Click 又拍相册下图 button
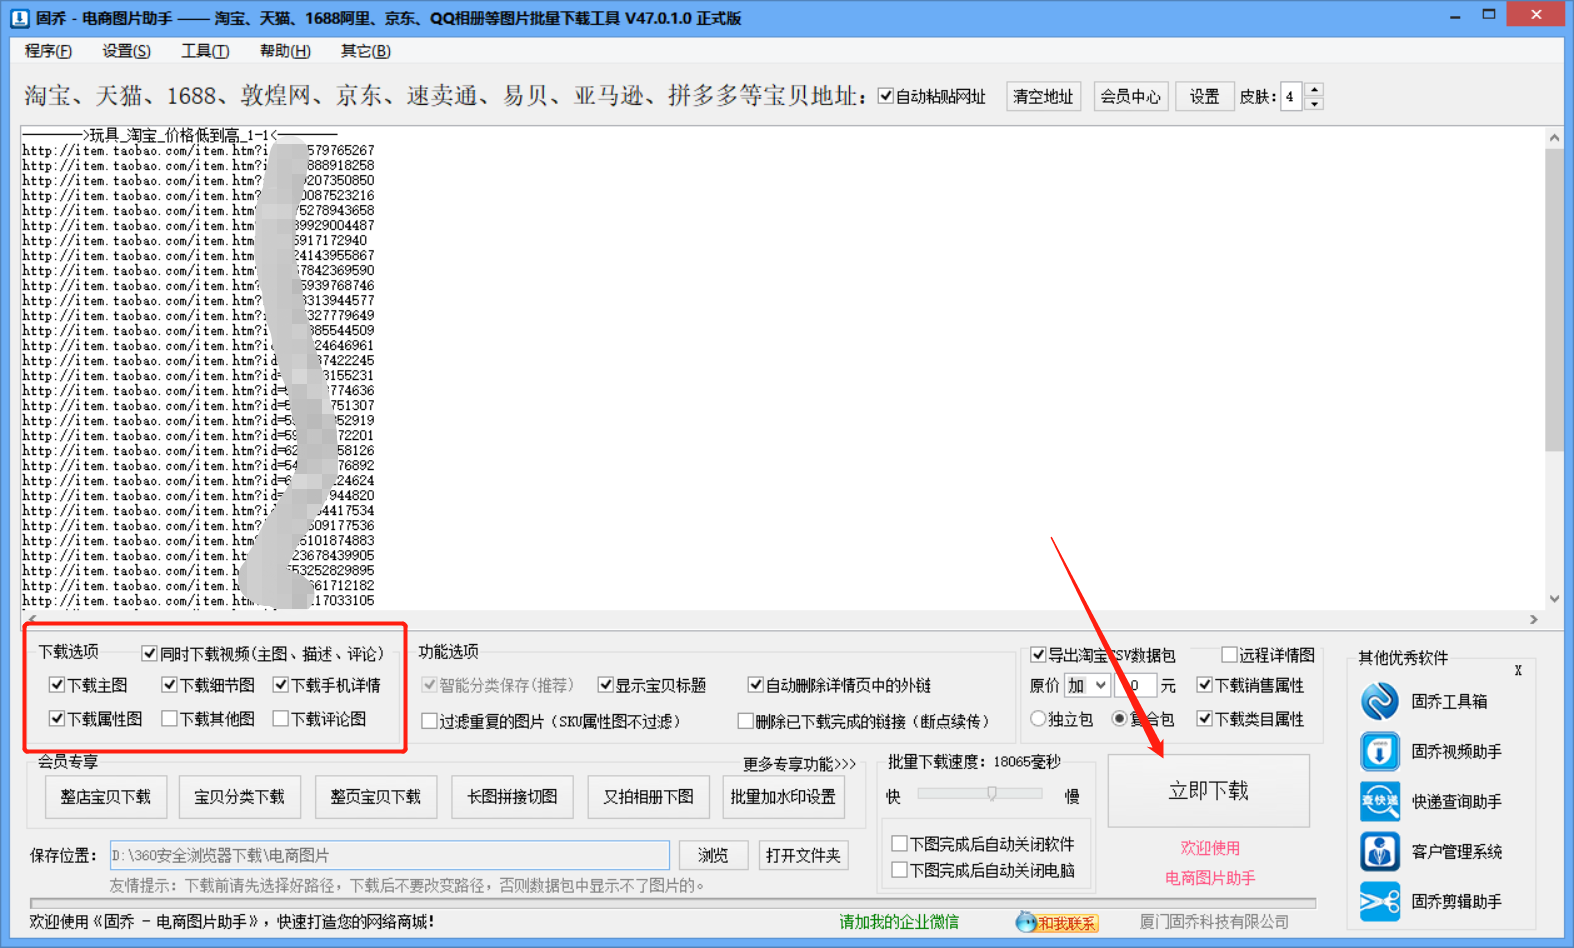The width and height of the screenshot is (1574, 948). pyautogui.click(x=648, y=797)
